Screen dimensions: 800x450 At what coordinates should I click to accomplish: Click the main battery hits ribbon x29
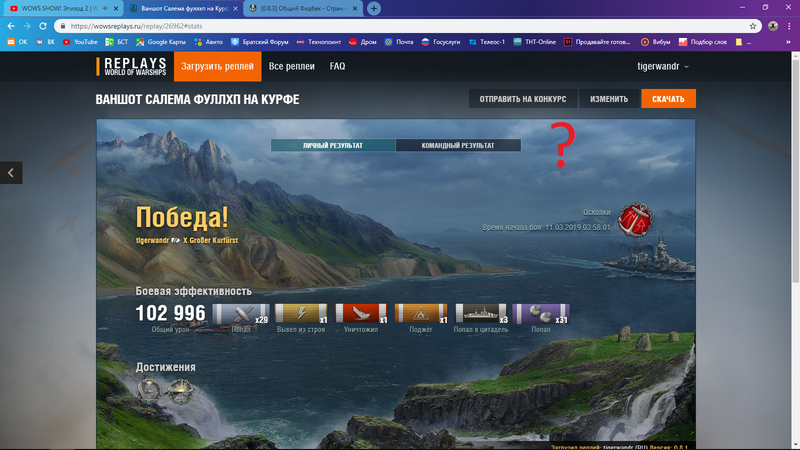tap(241, 315)
